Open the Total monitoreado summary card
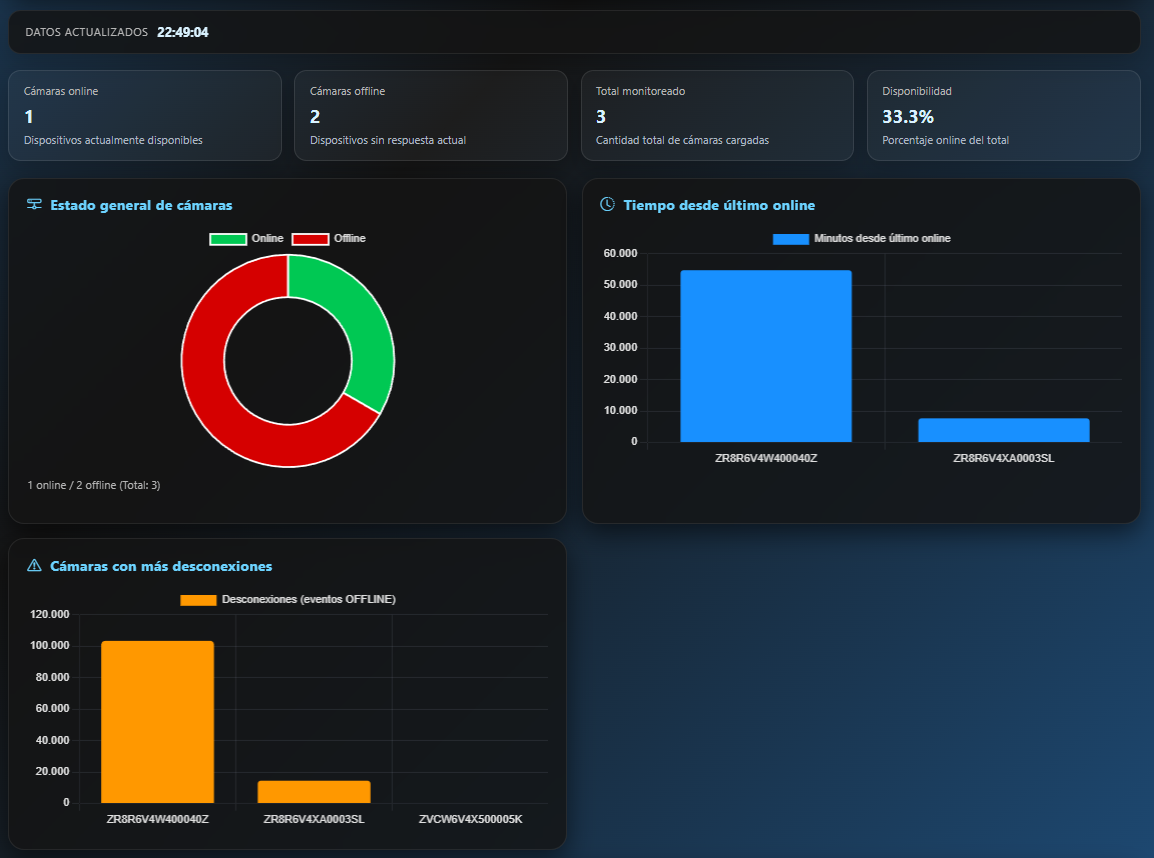The image size is (1154, 858). coord(717,115)
